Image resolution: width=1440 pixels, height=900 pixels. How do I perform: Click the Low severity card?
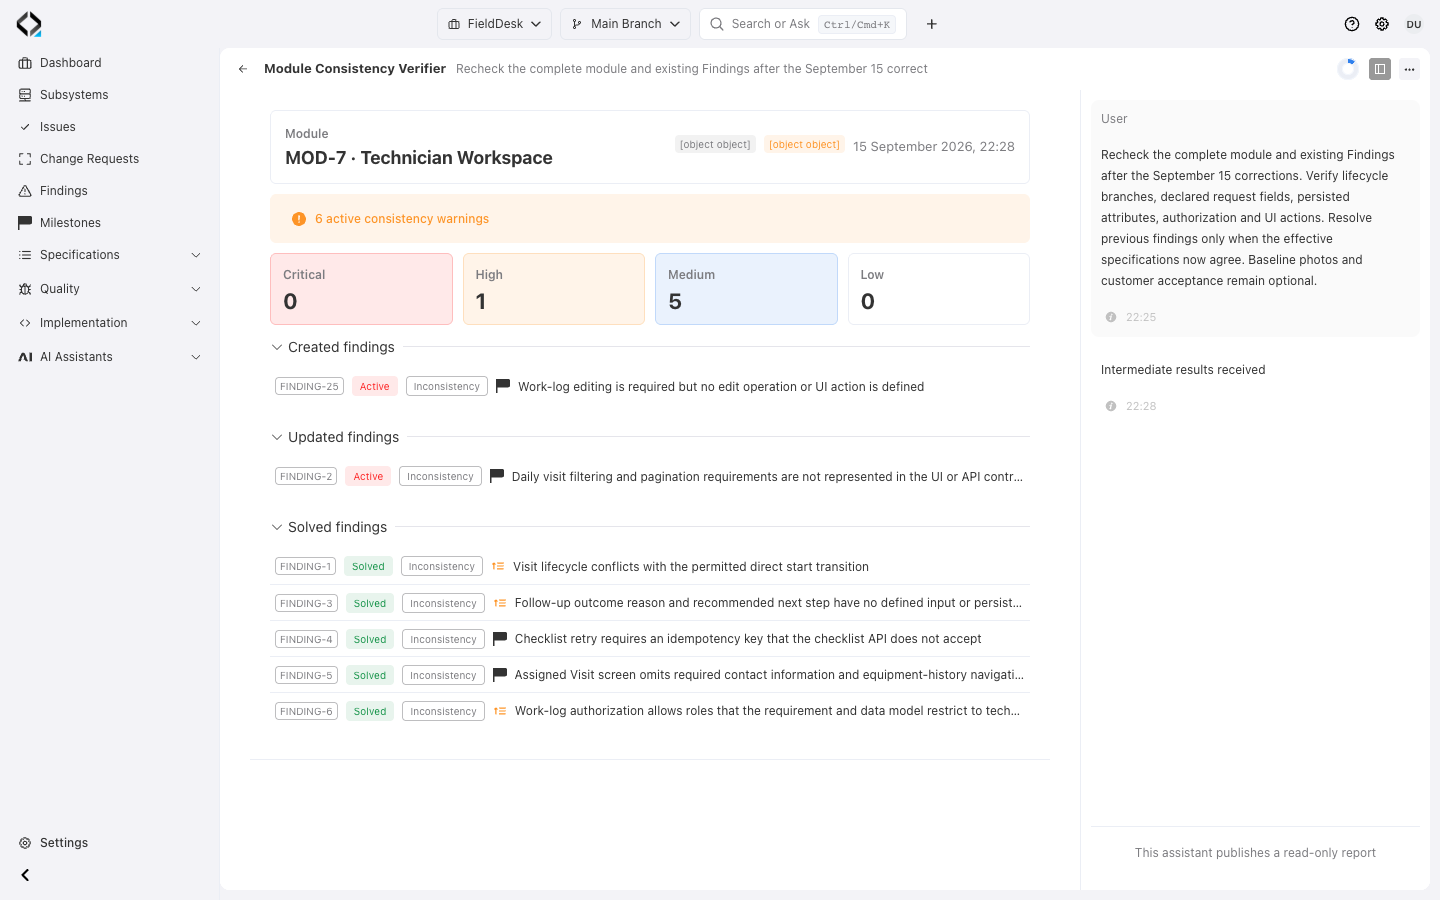click(939, 289)
